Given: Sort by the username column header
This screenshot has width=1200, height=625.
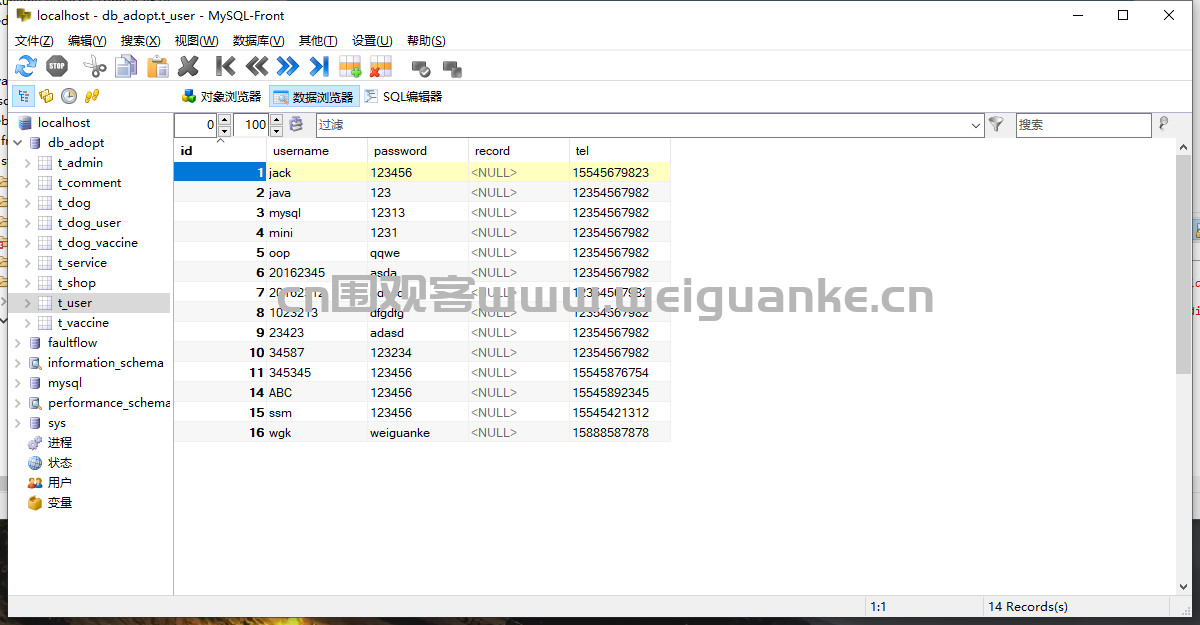Looking at the screenshot, I should click(317, 151).
